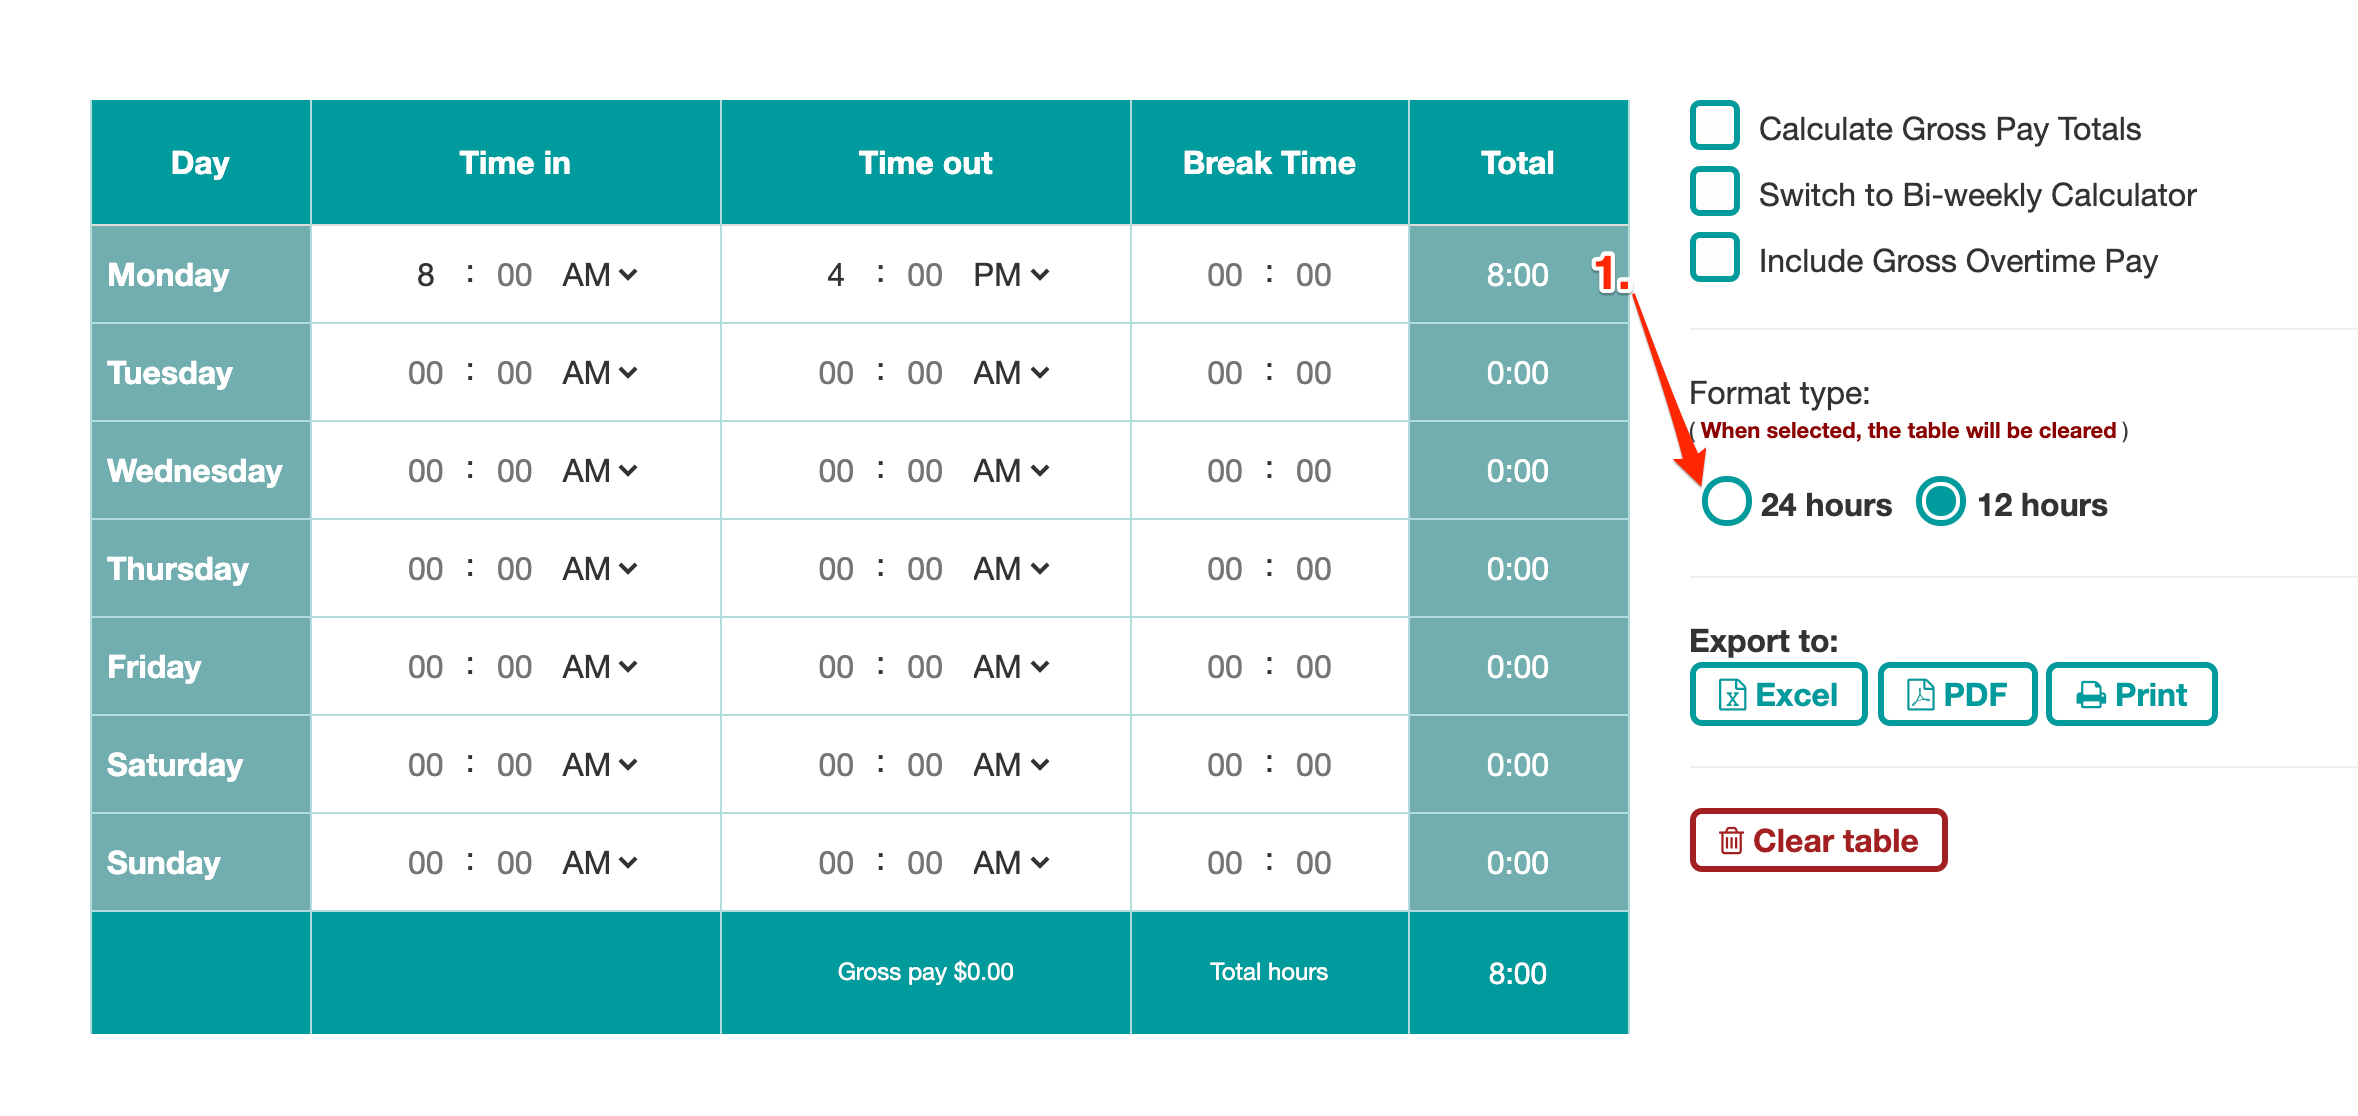Open Monday Time out PM dropdown
Viewport: 2358px width, 1116px height.
click(1011, 275)
